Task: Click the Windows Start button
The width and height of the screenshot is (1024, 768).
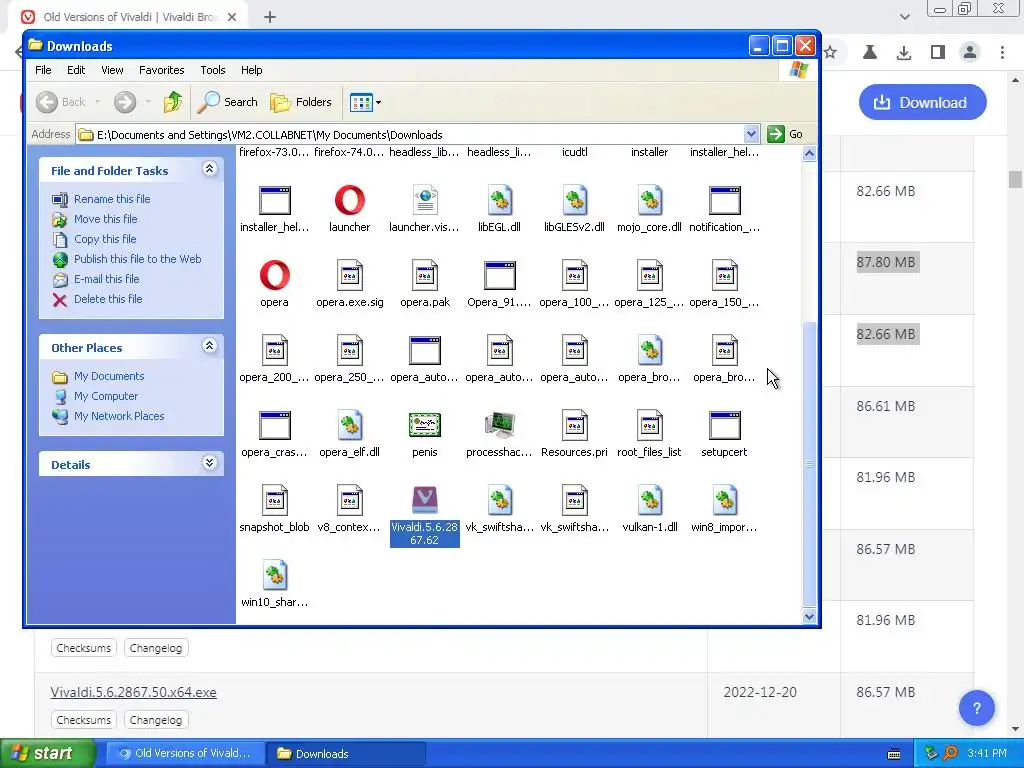Action: click(48, 754)
